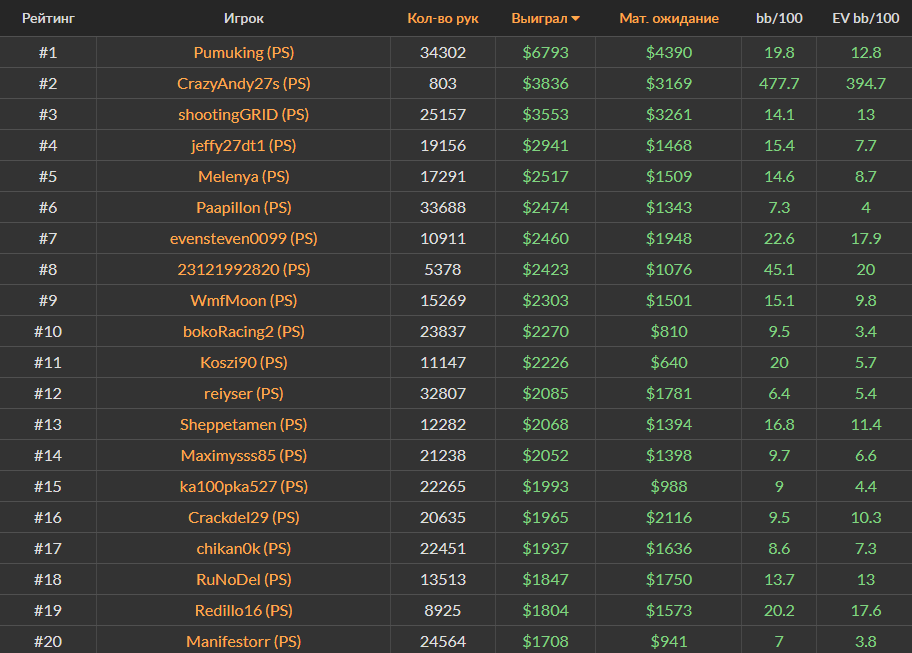912x653 pixels.
Task: Open evensteven0099 (PS) profile
Action: pyautogui.click(x=243, y=238)
